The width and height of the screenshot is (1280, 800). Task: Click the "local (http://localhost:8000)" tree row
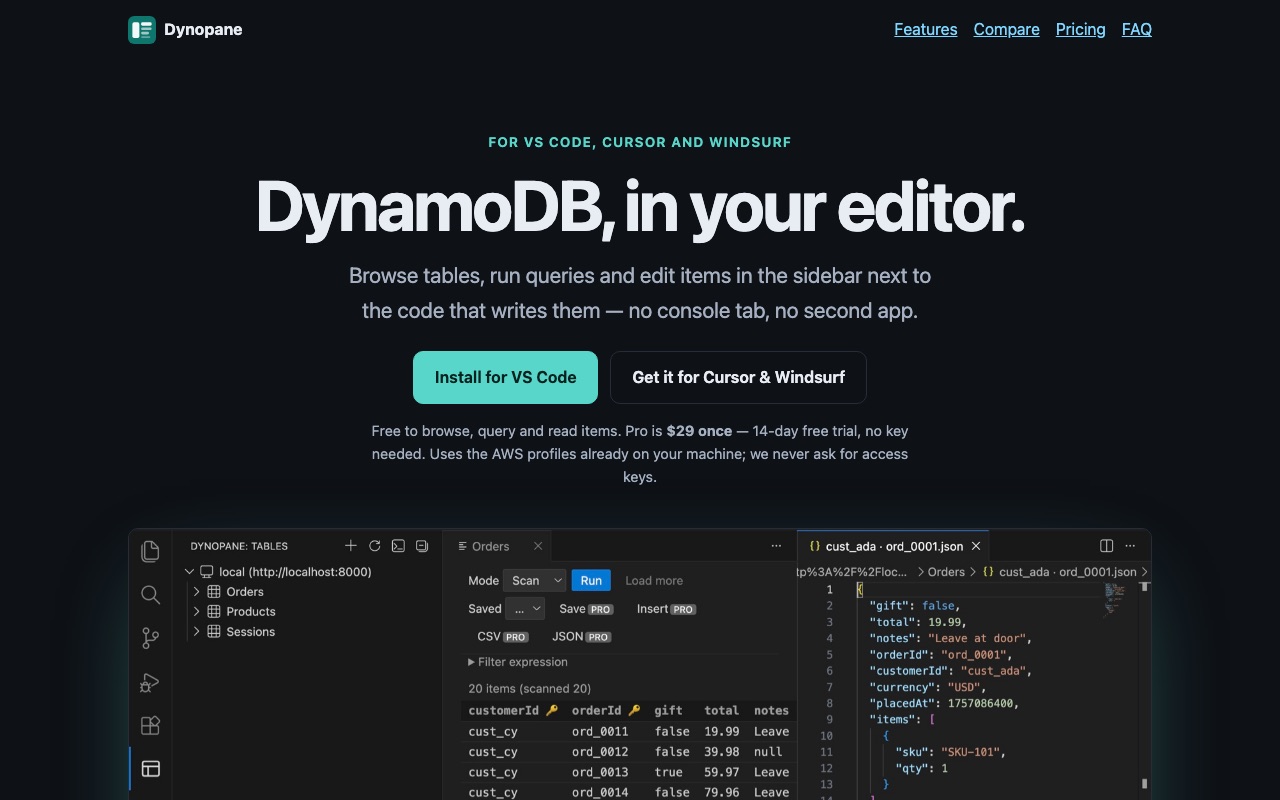(307, 572)
